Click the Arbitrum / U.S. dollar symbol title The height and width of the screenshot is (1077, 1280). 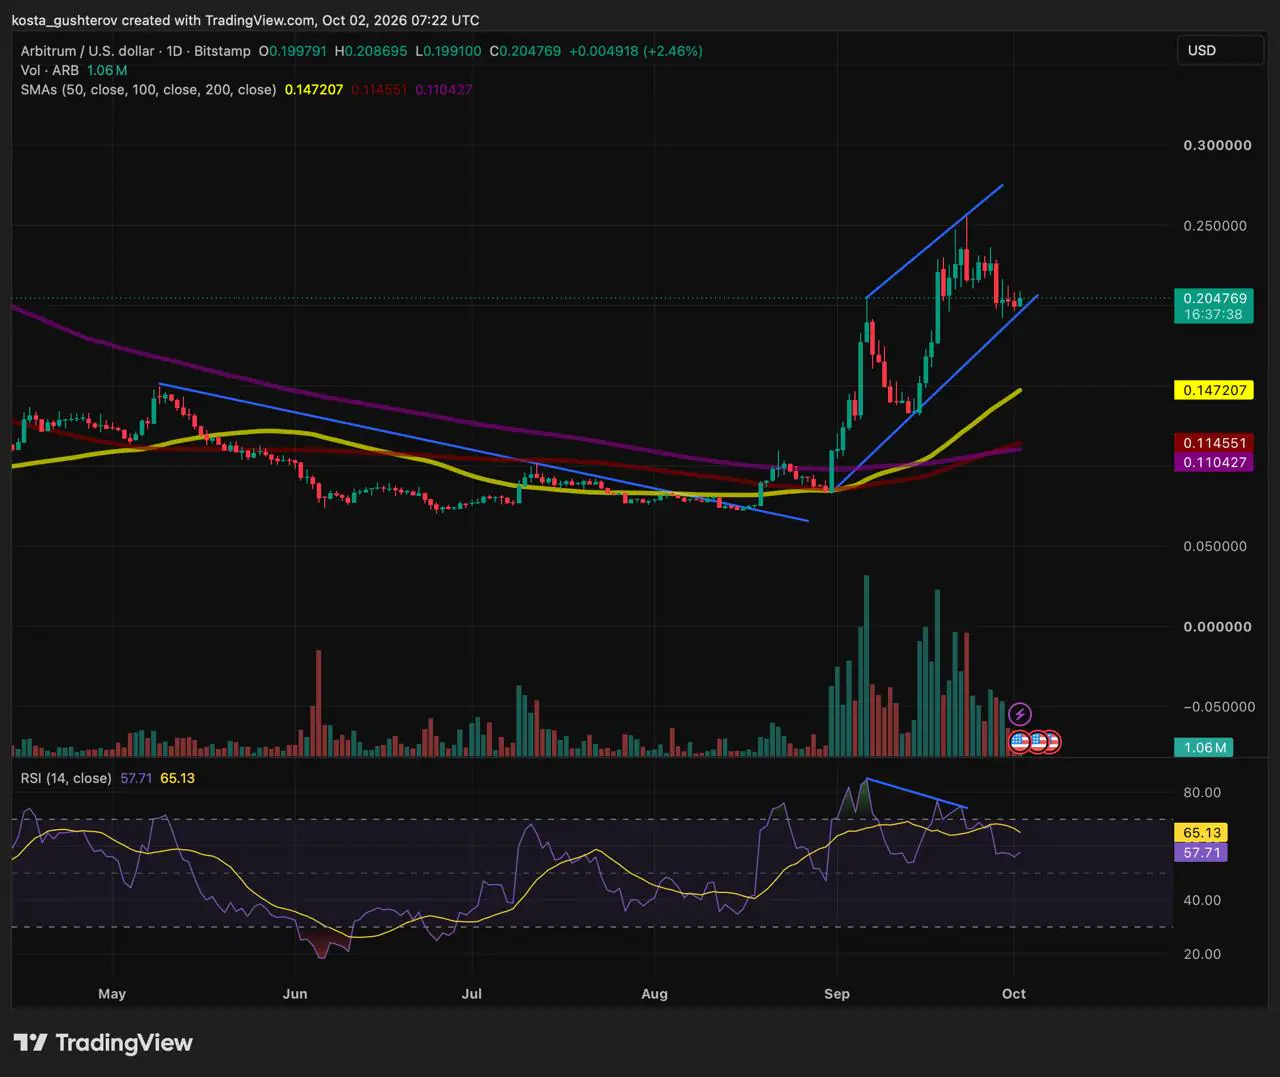88,50
